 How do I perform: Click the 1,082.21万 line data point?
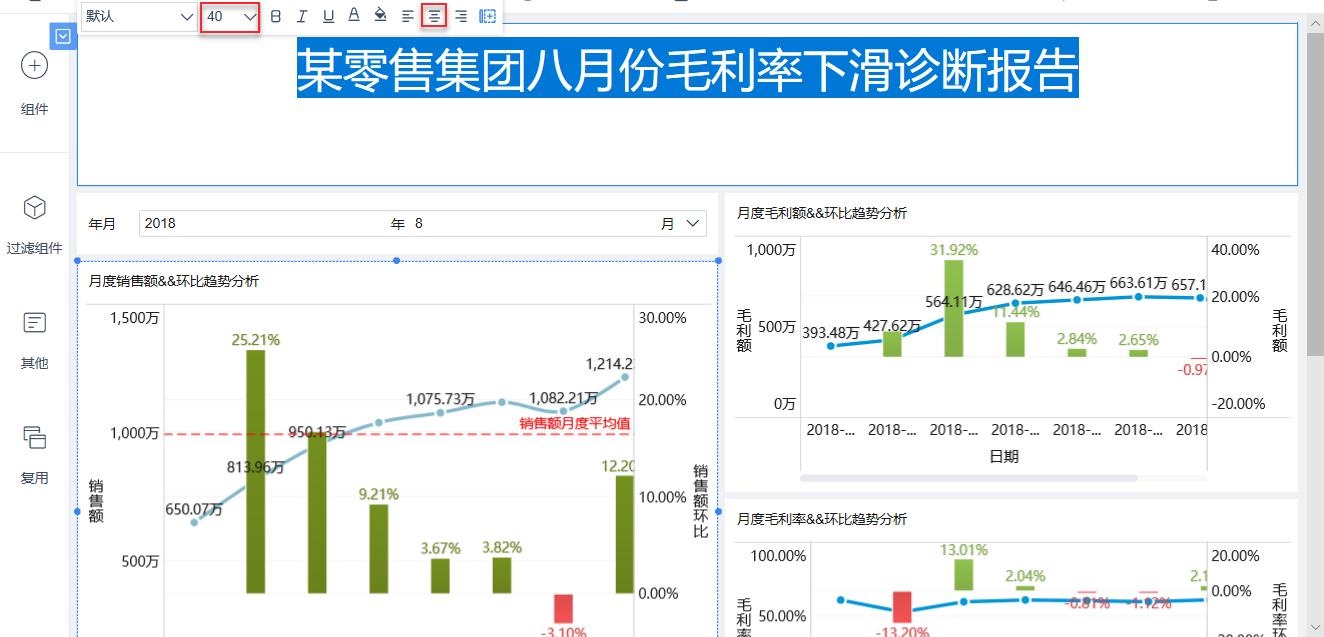click(x=563, y=411)
